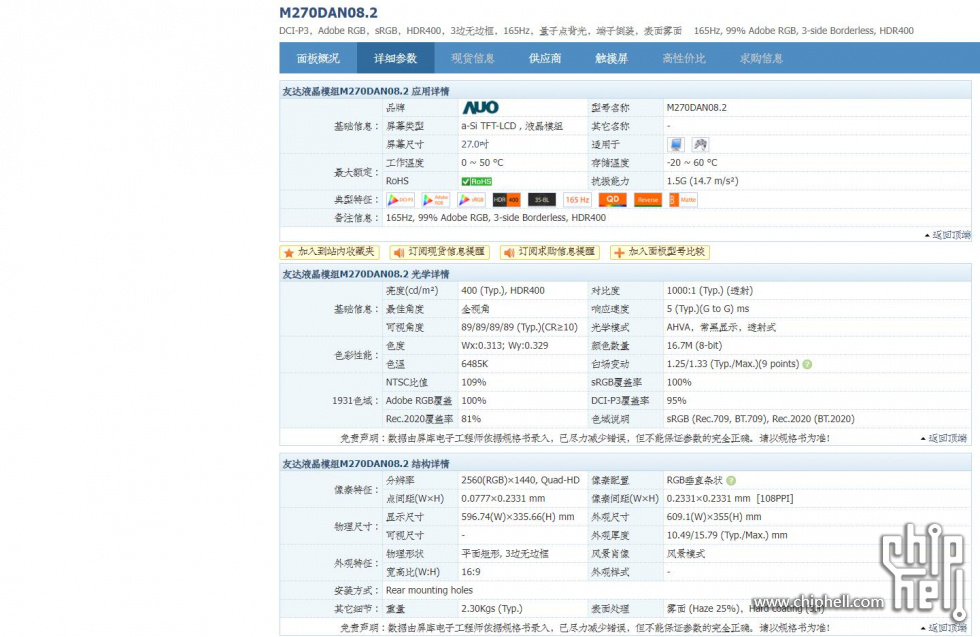Click the Adobe RGB feature badge
Viewport: 980px width, 637px height.
click(x=436, y=199)
